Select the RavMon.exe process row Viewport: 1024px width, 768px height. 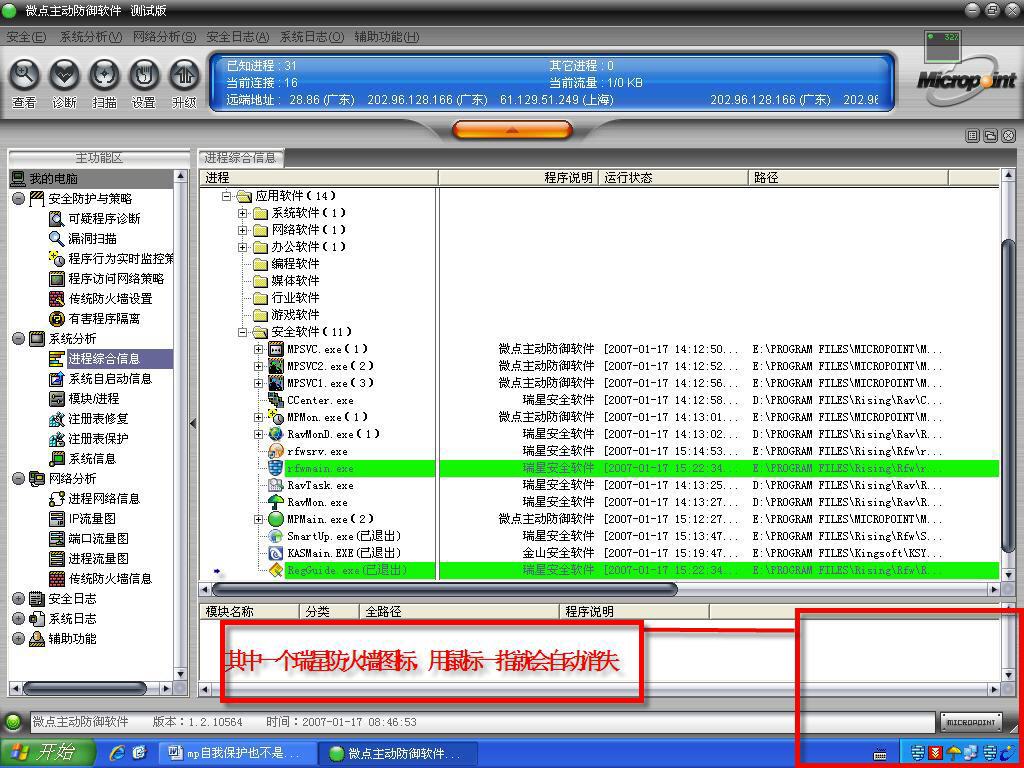pos(601,502)
